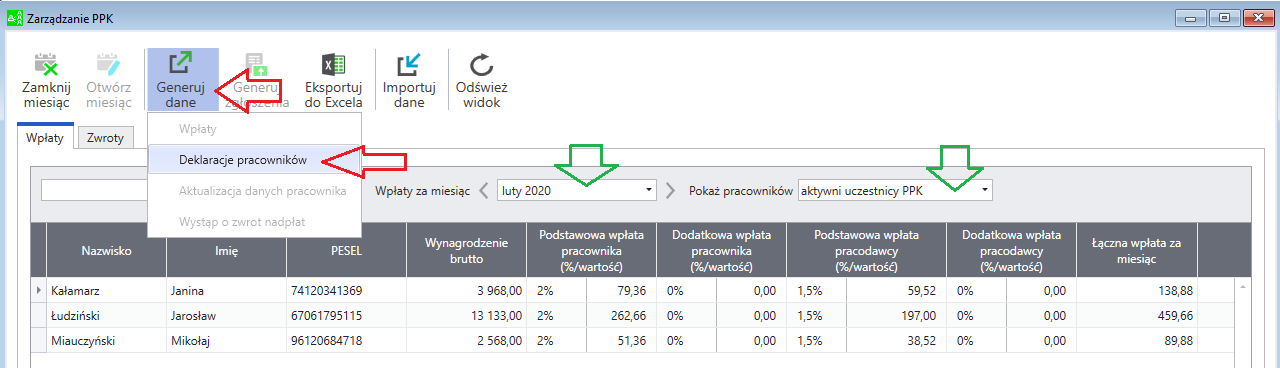The image size is (1280, 368).
Task: Sort by PESEL column header
Action: click(x=347, y=251)
